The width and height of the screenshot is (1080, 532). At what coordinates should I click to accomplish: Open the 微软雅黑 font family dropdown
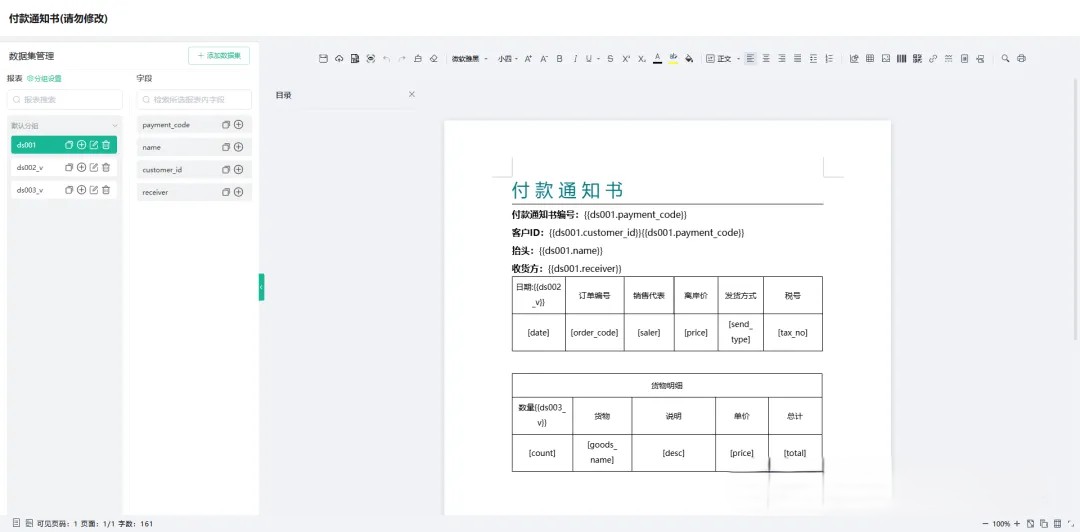coord(469,59)
